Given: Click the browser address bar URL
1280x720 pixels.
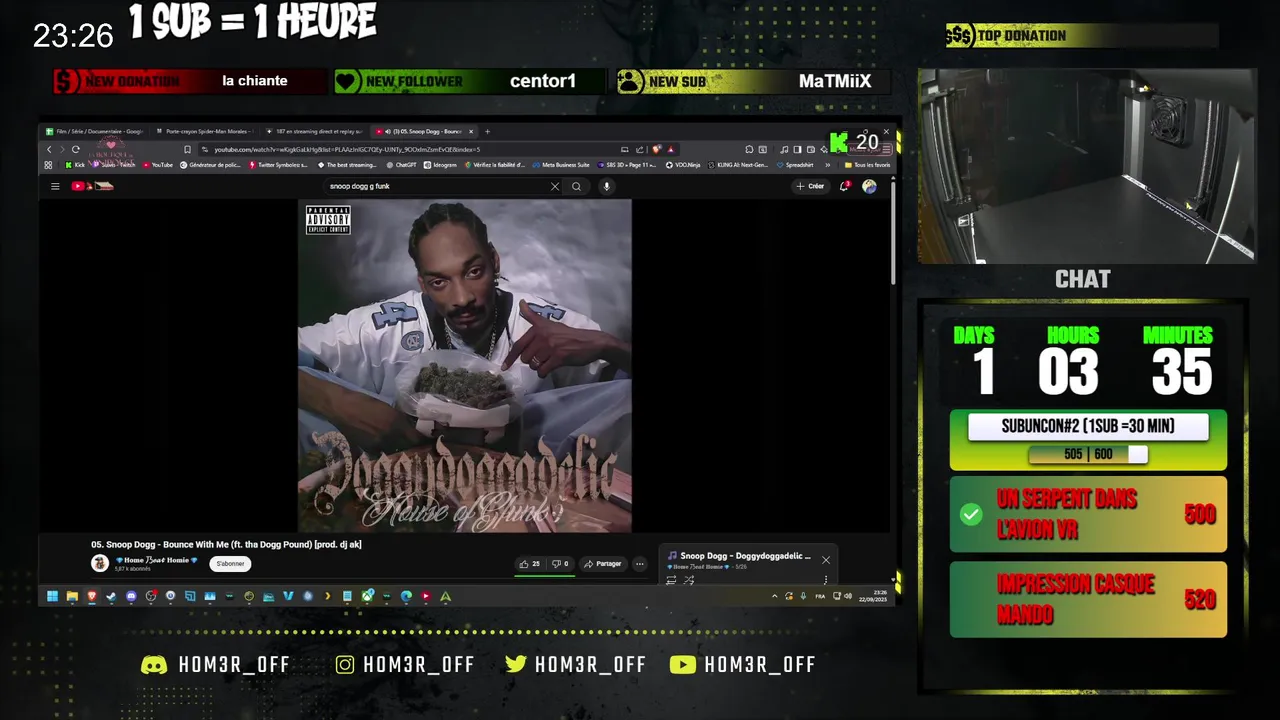Looking at the screenshot, I should [346, 149].
